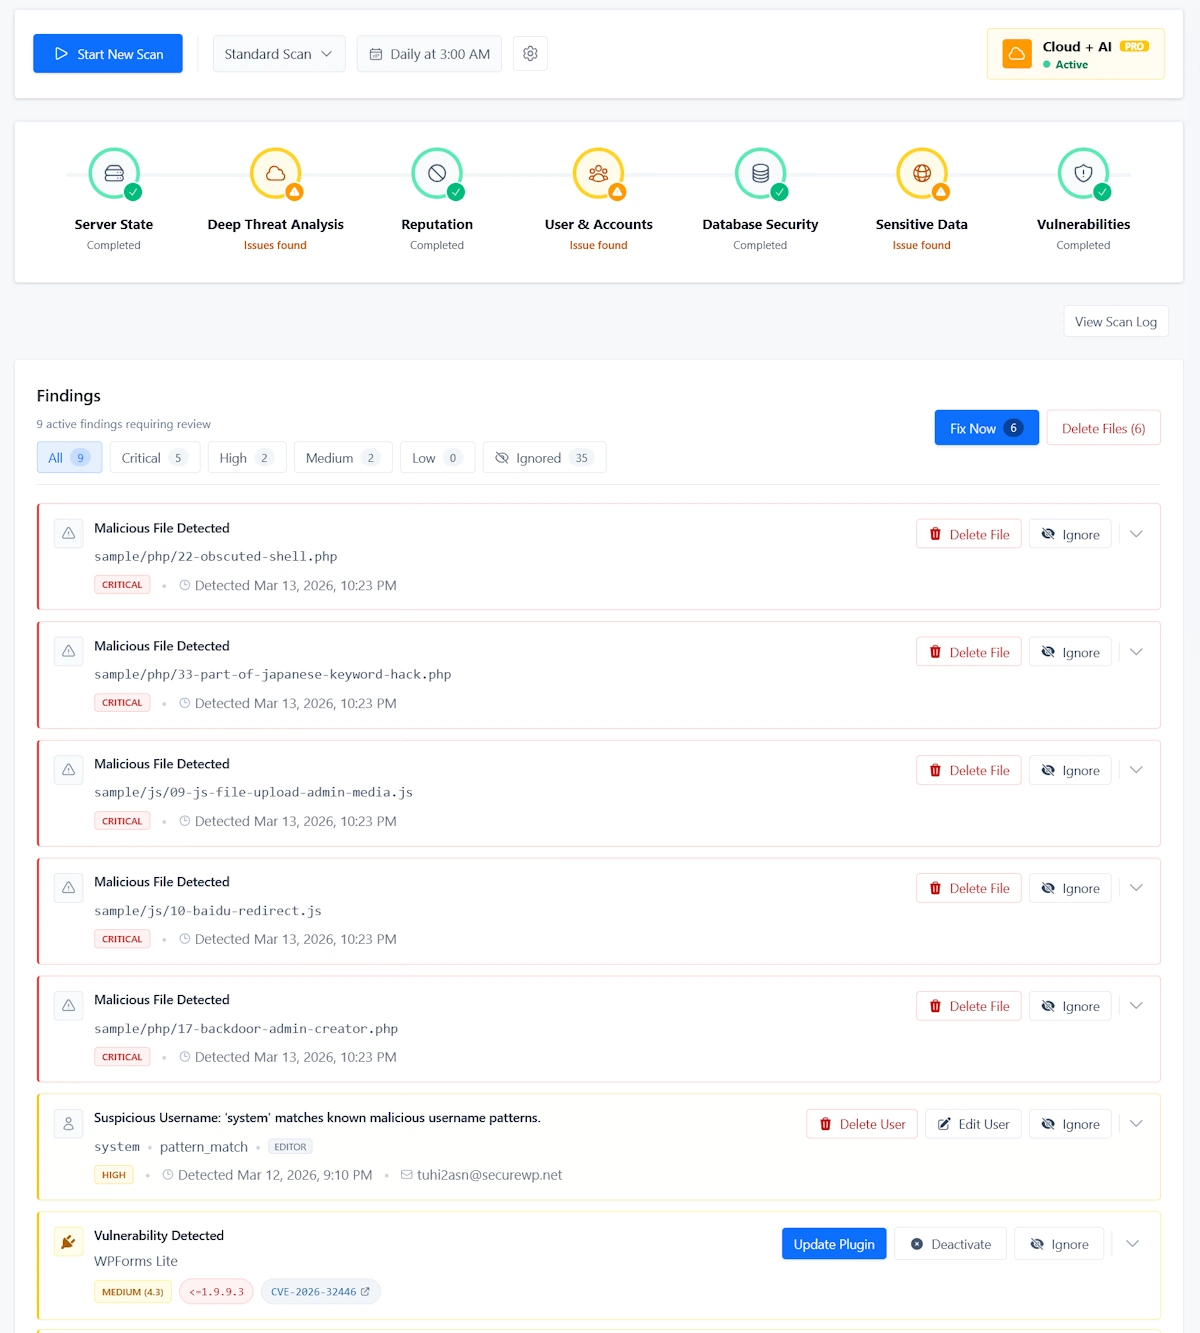Edit the suspicious user 'system'
The image size is (1200, 1333).
coord(973,1124)
